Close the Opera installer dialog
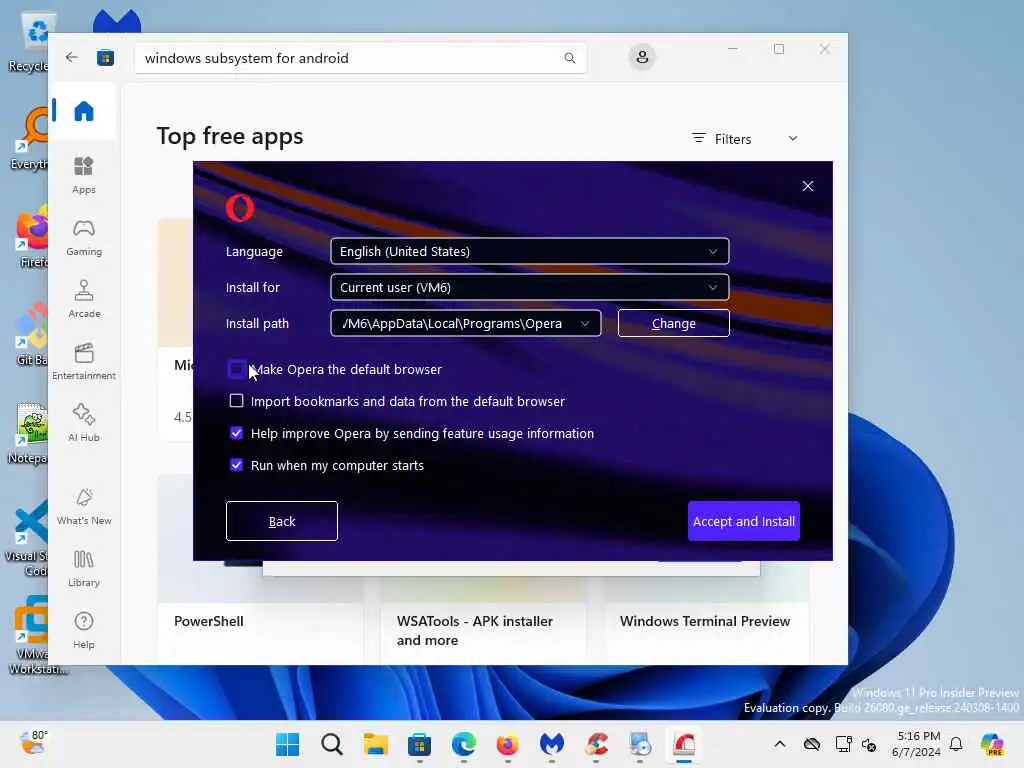Screen dimensions: 1024x768 coord(808,186)
